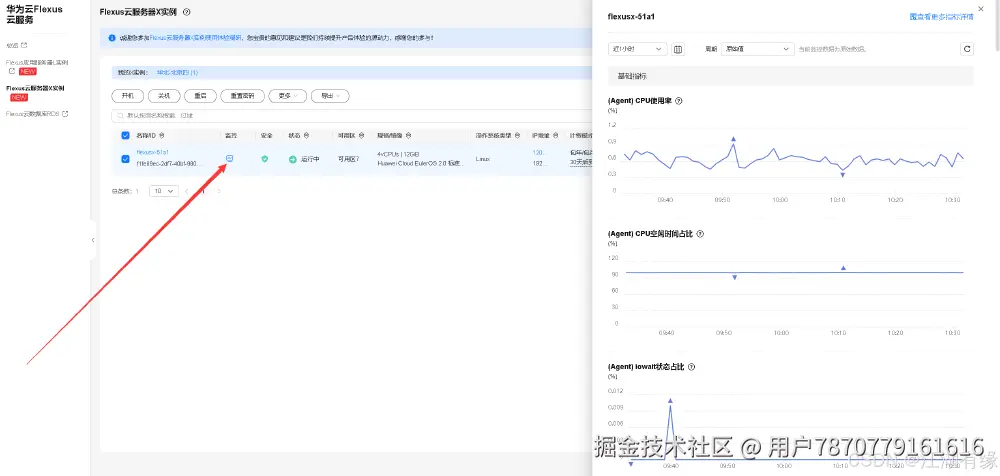The image size is (1000, 476).
Task: Open the 更多 actions dropdown
Action: coord(288,96)
